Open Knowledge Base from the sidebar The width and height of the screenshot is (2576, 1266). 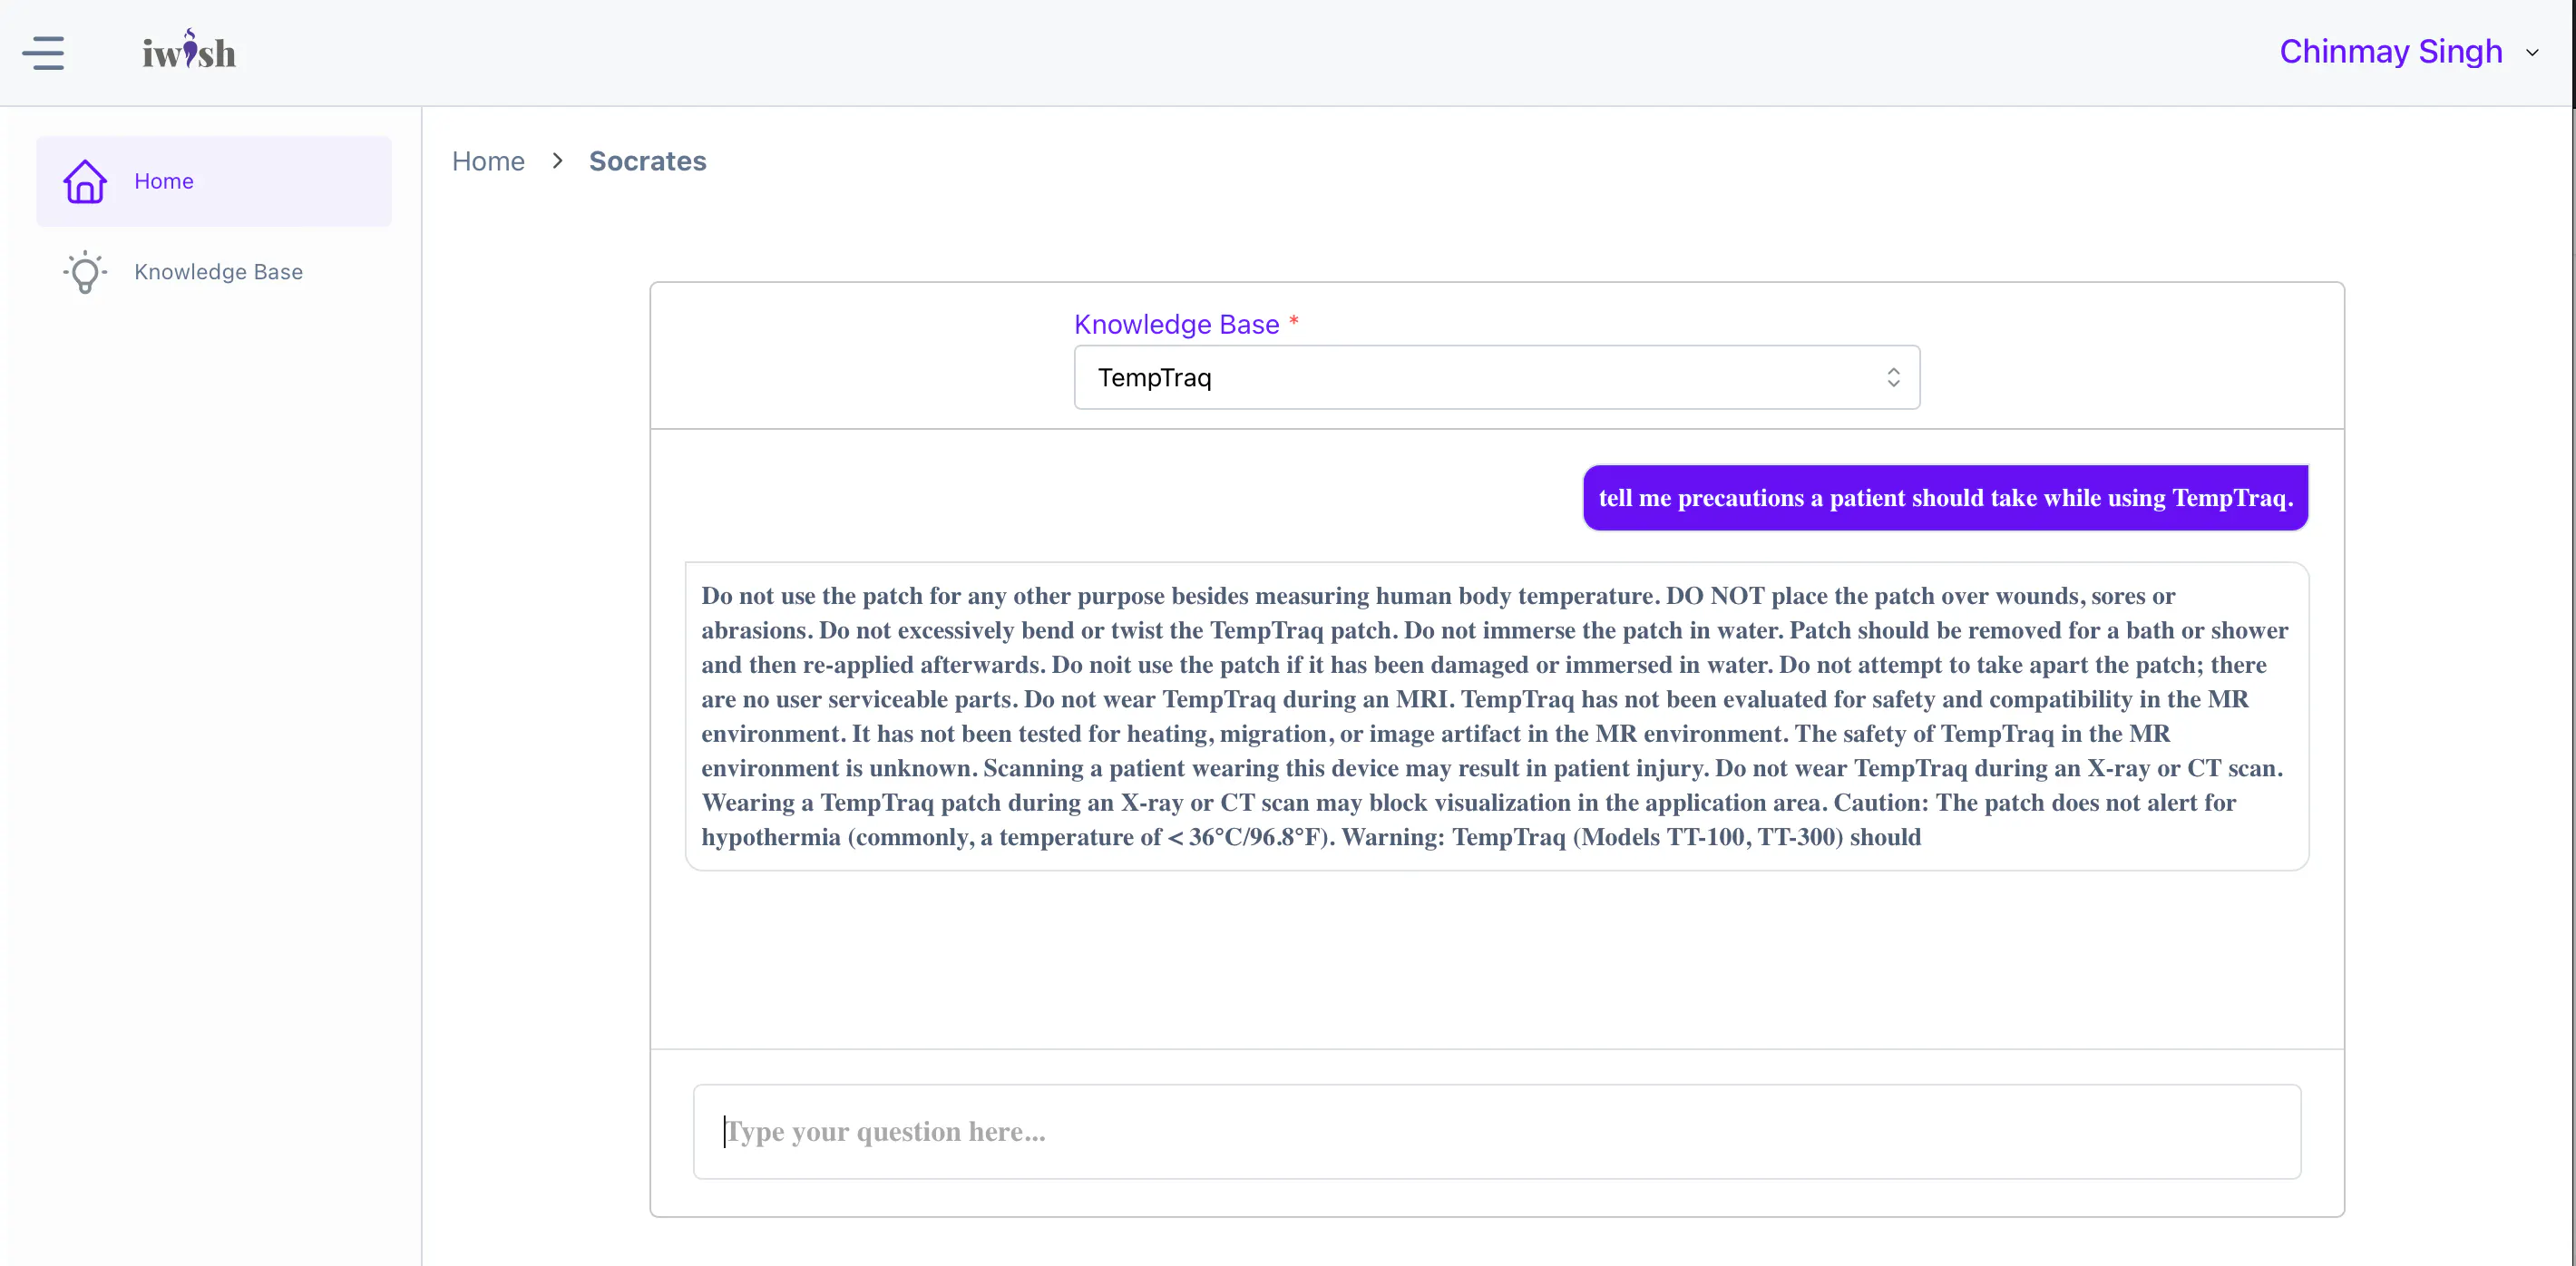(x=214, y=271)
